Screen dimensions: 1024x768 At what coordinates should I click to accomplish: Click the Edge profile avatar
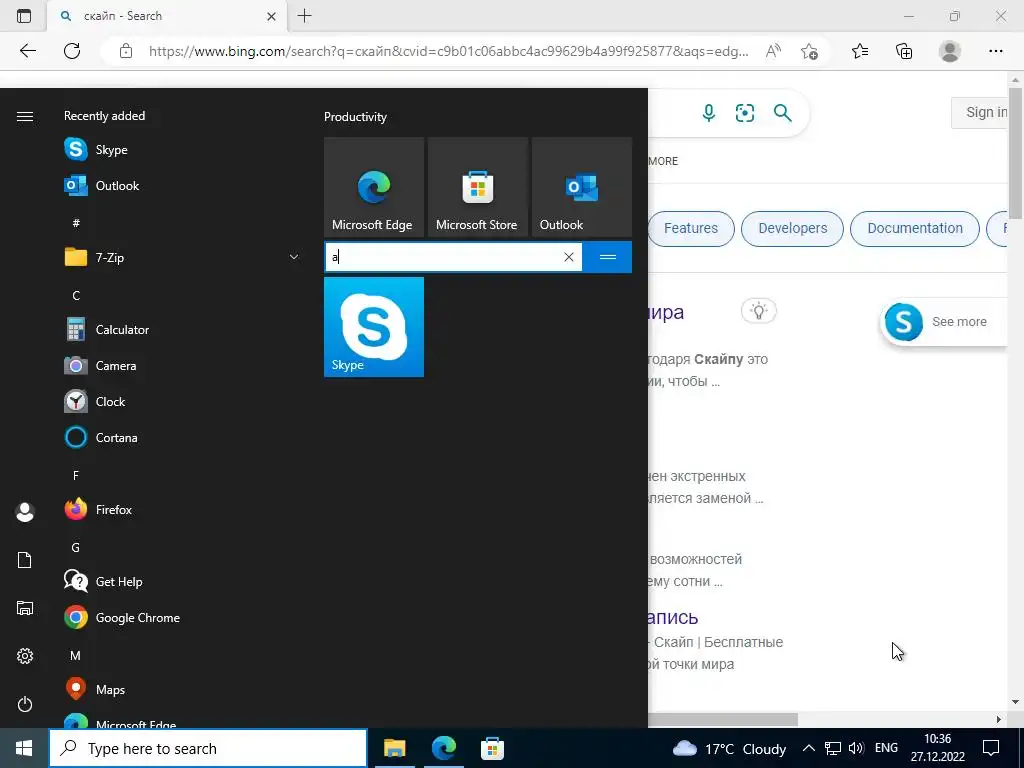950,51
